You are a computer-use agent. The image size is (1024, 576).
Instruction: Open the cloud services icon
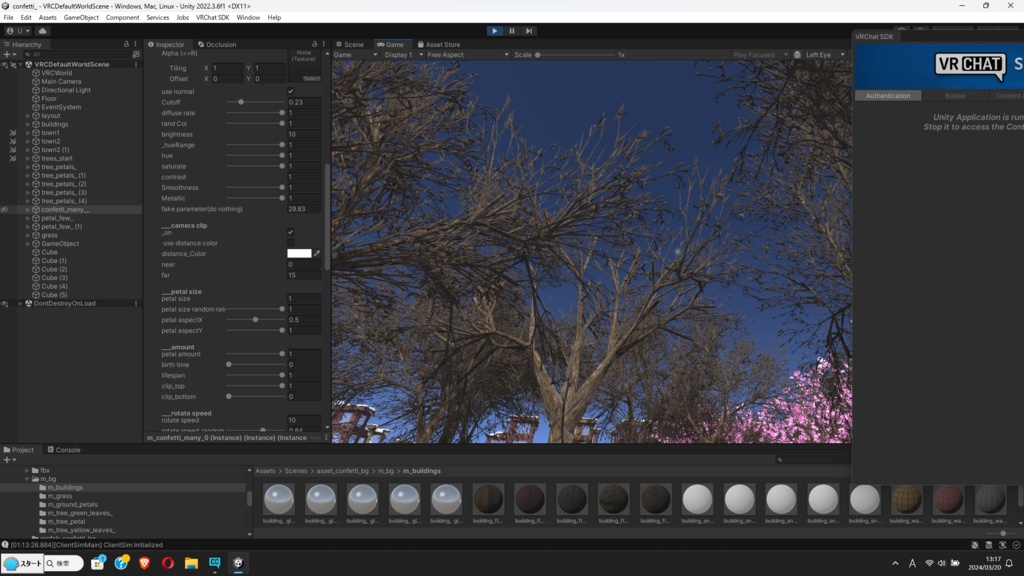(x=42, y=31)
